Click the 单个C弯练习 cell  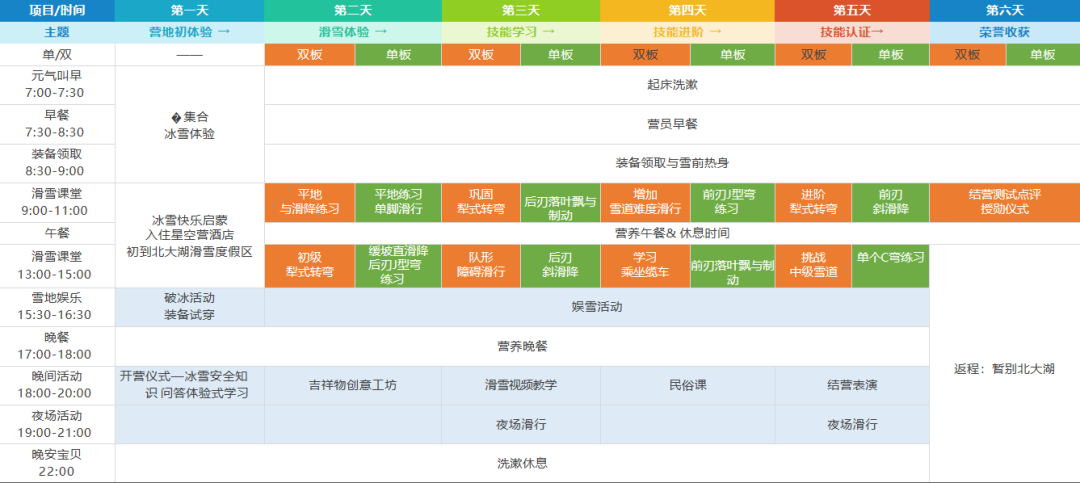890,258
